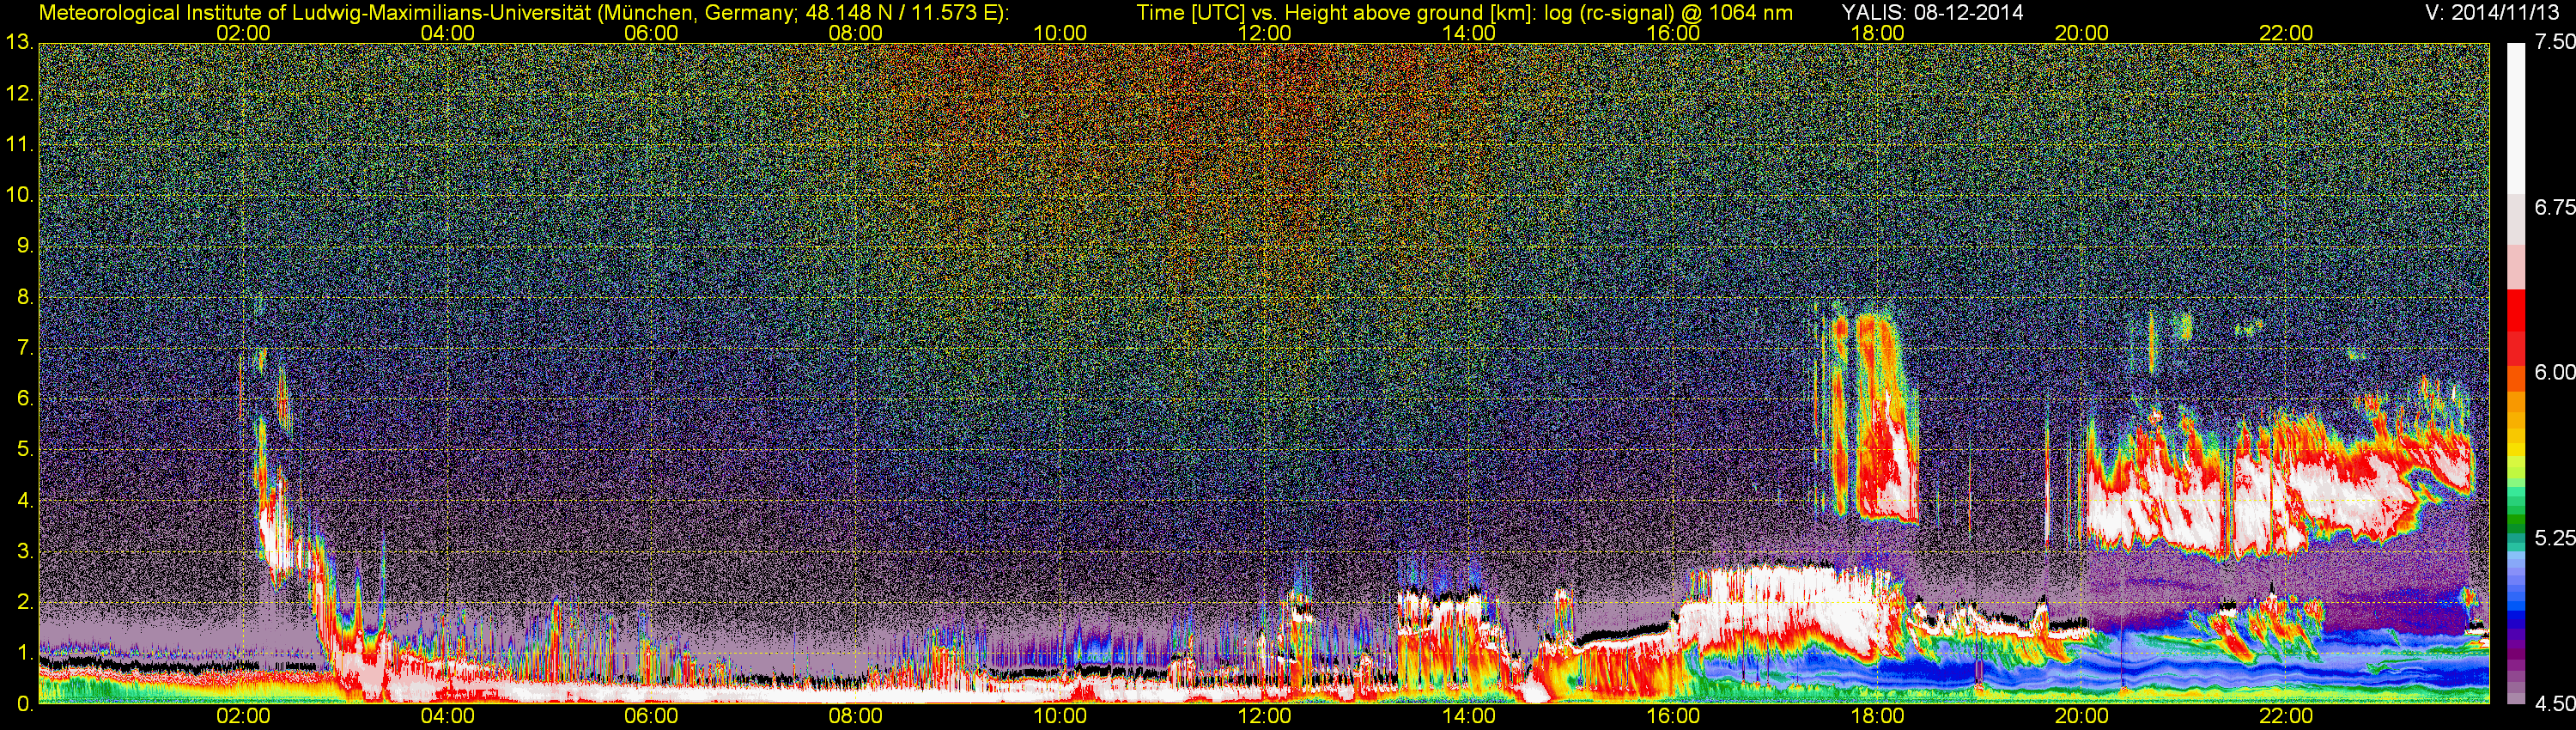Pick the 13 km height axis label

(x=18, y=43)
